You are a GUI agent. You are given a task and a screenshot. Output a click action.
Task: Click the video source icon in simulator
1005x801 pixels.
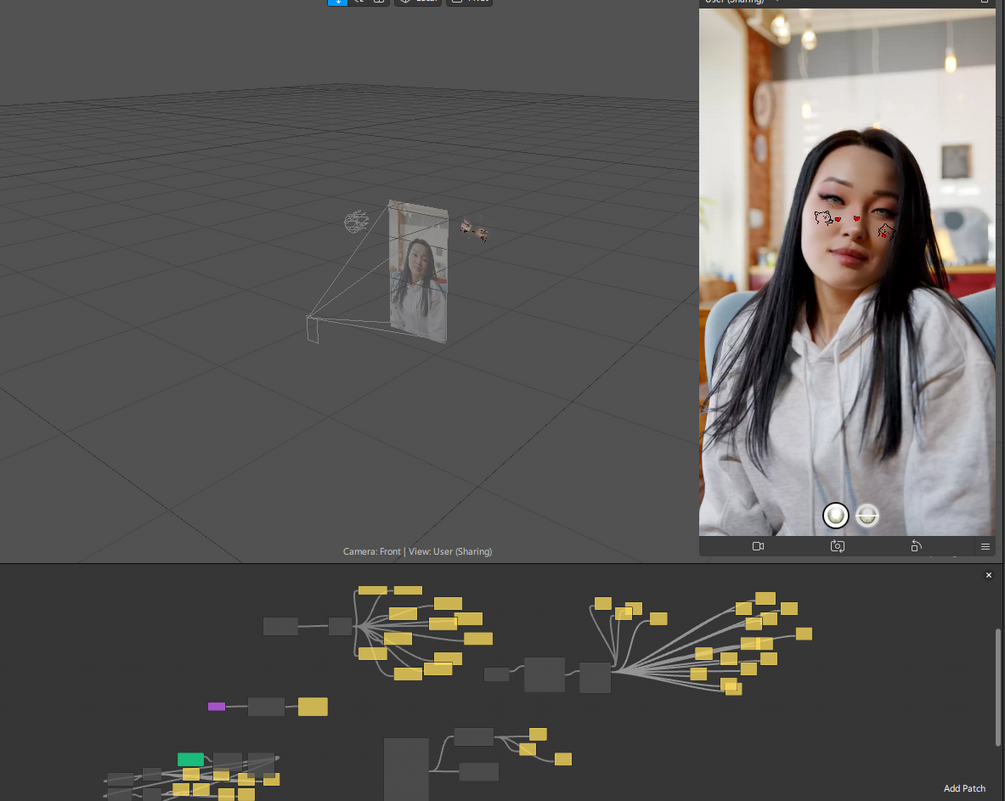(758, 547)
